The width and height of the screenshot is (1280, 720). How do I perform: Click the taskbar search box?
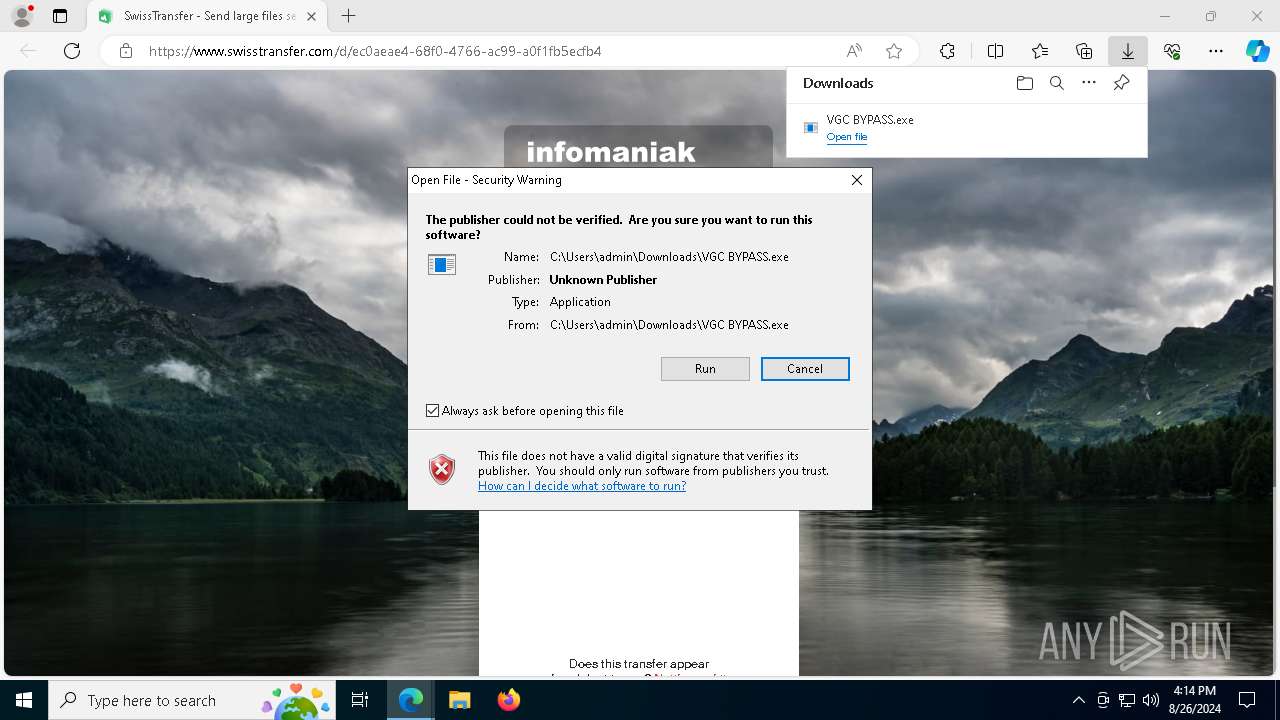click(193, 700)
